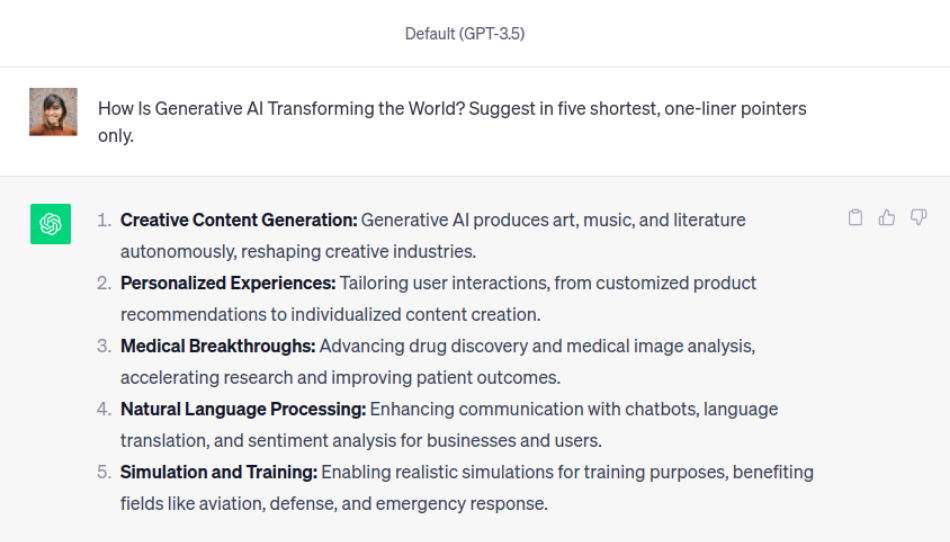Click the thumbs up icon

click(x=886, y=218)
